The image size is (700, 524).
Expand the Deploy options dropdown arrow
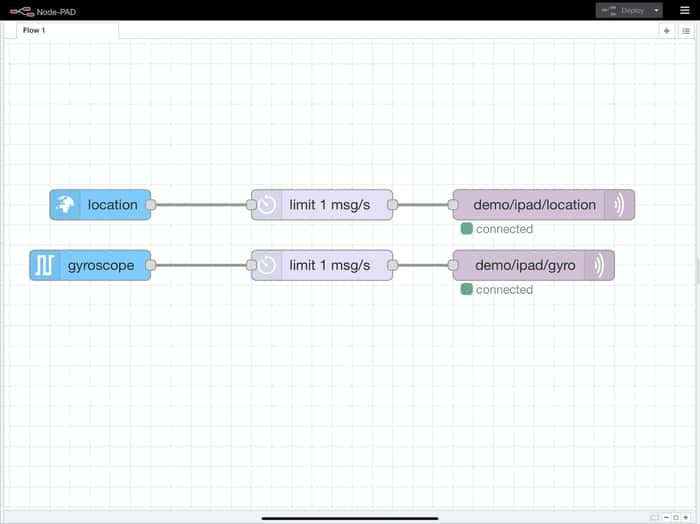click(x=656, y=10)
